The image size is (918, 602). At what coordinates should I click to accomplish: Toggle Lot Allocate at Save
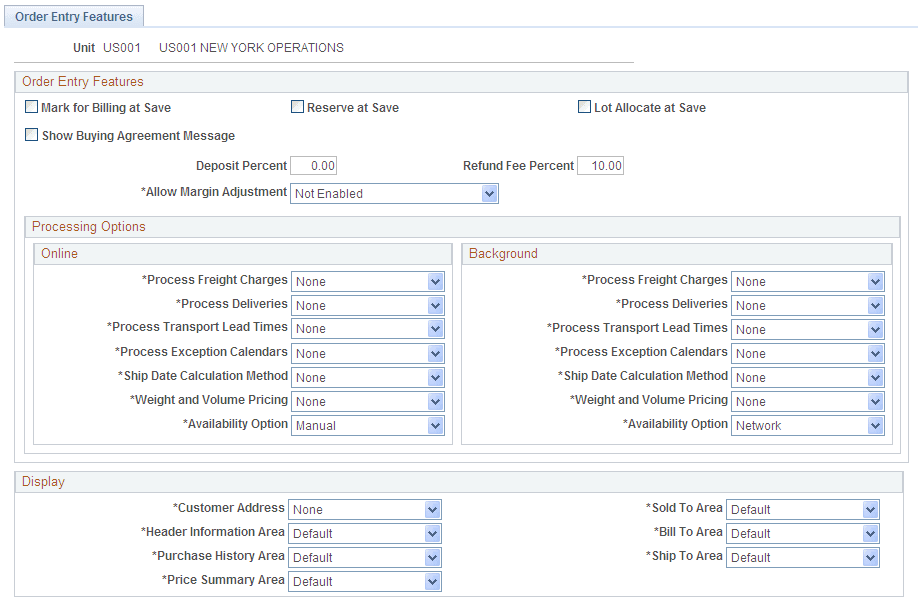point(583,107)
